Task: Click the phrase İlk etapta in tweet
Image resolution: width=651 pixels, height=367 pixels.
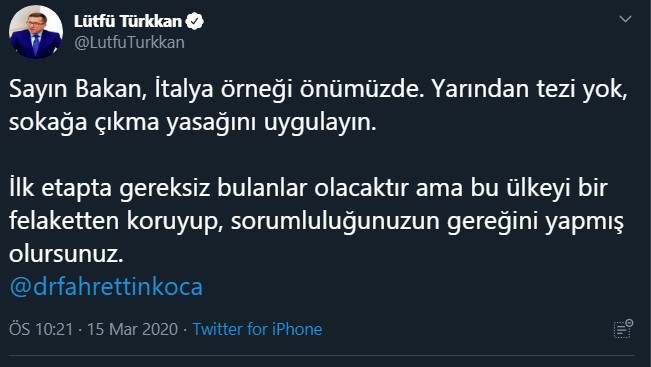Action: [60, 188]
